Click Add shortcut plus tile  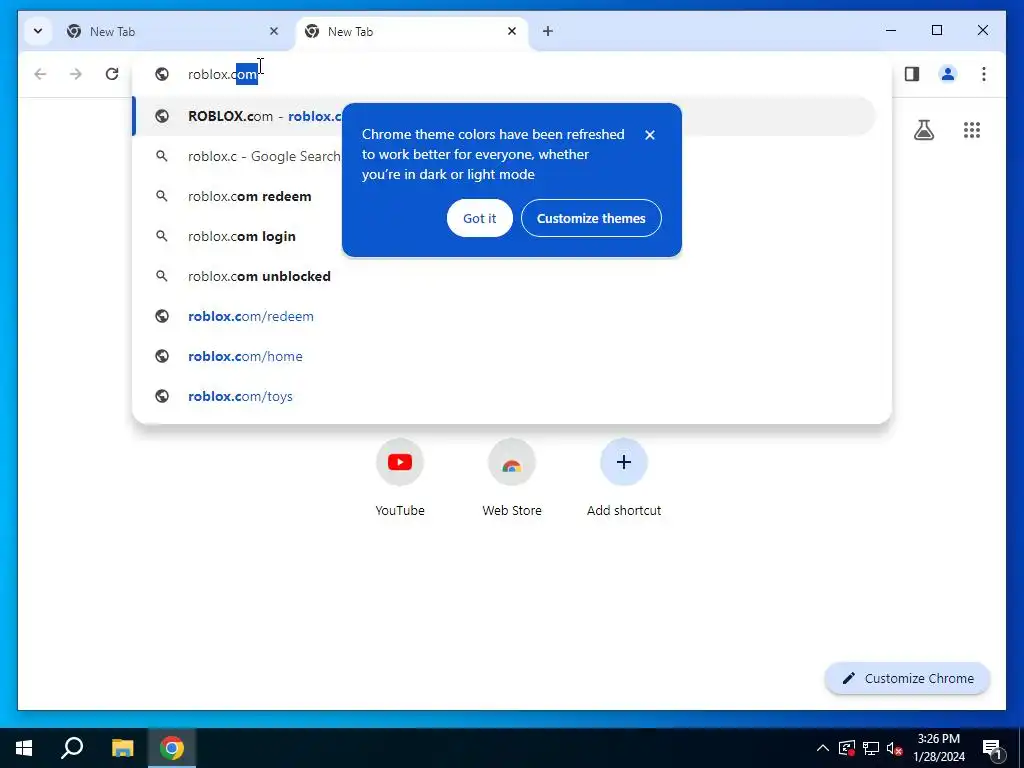pyautogui.click(x=624, y=477)
